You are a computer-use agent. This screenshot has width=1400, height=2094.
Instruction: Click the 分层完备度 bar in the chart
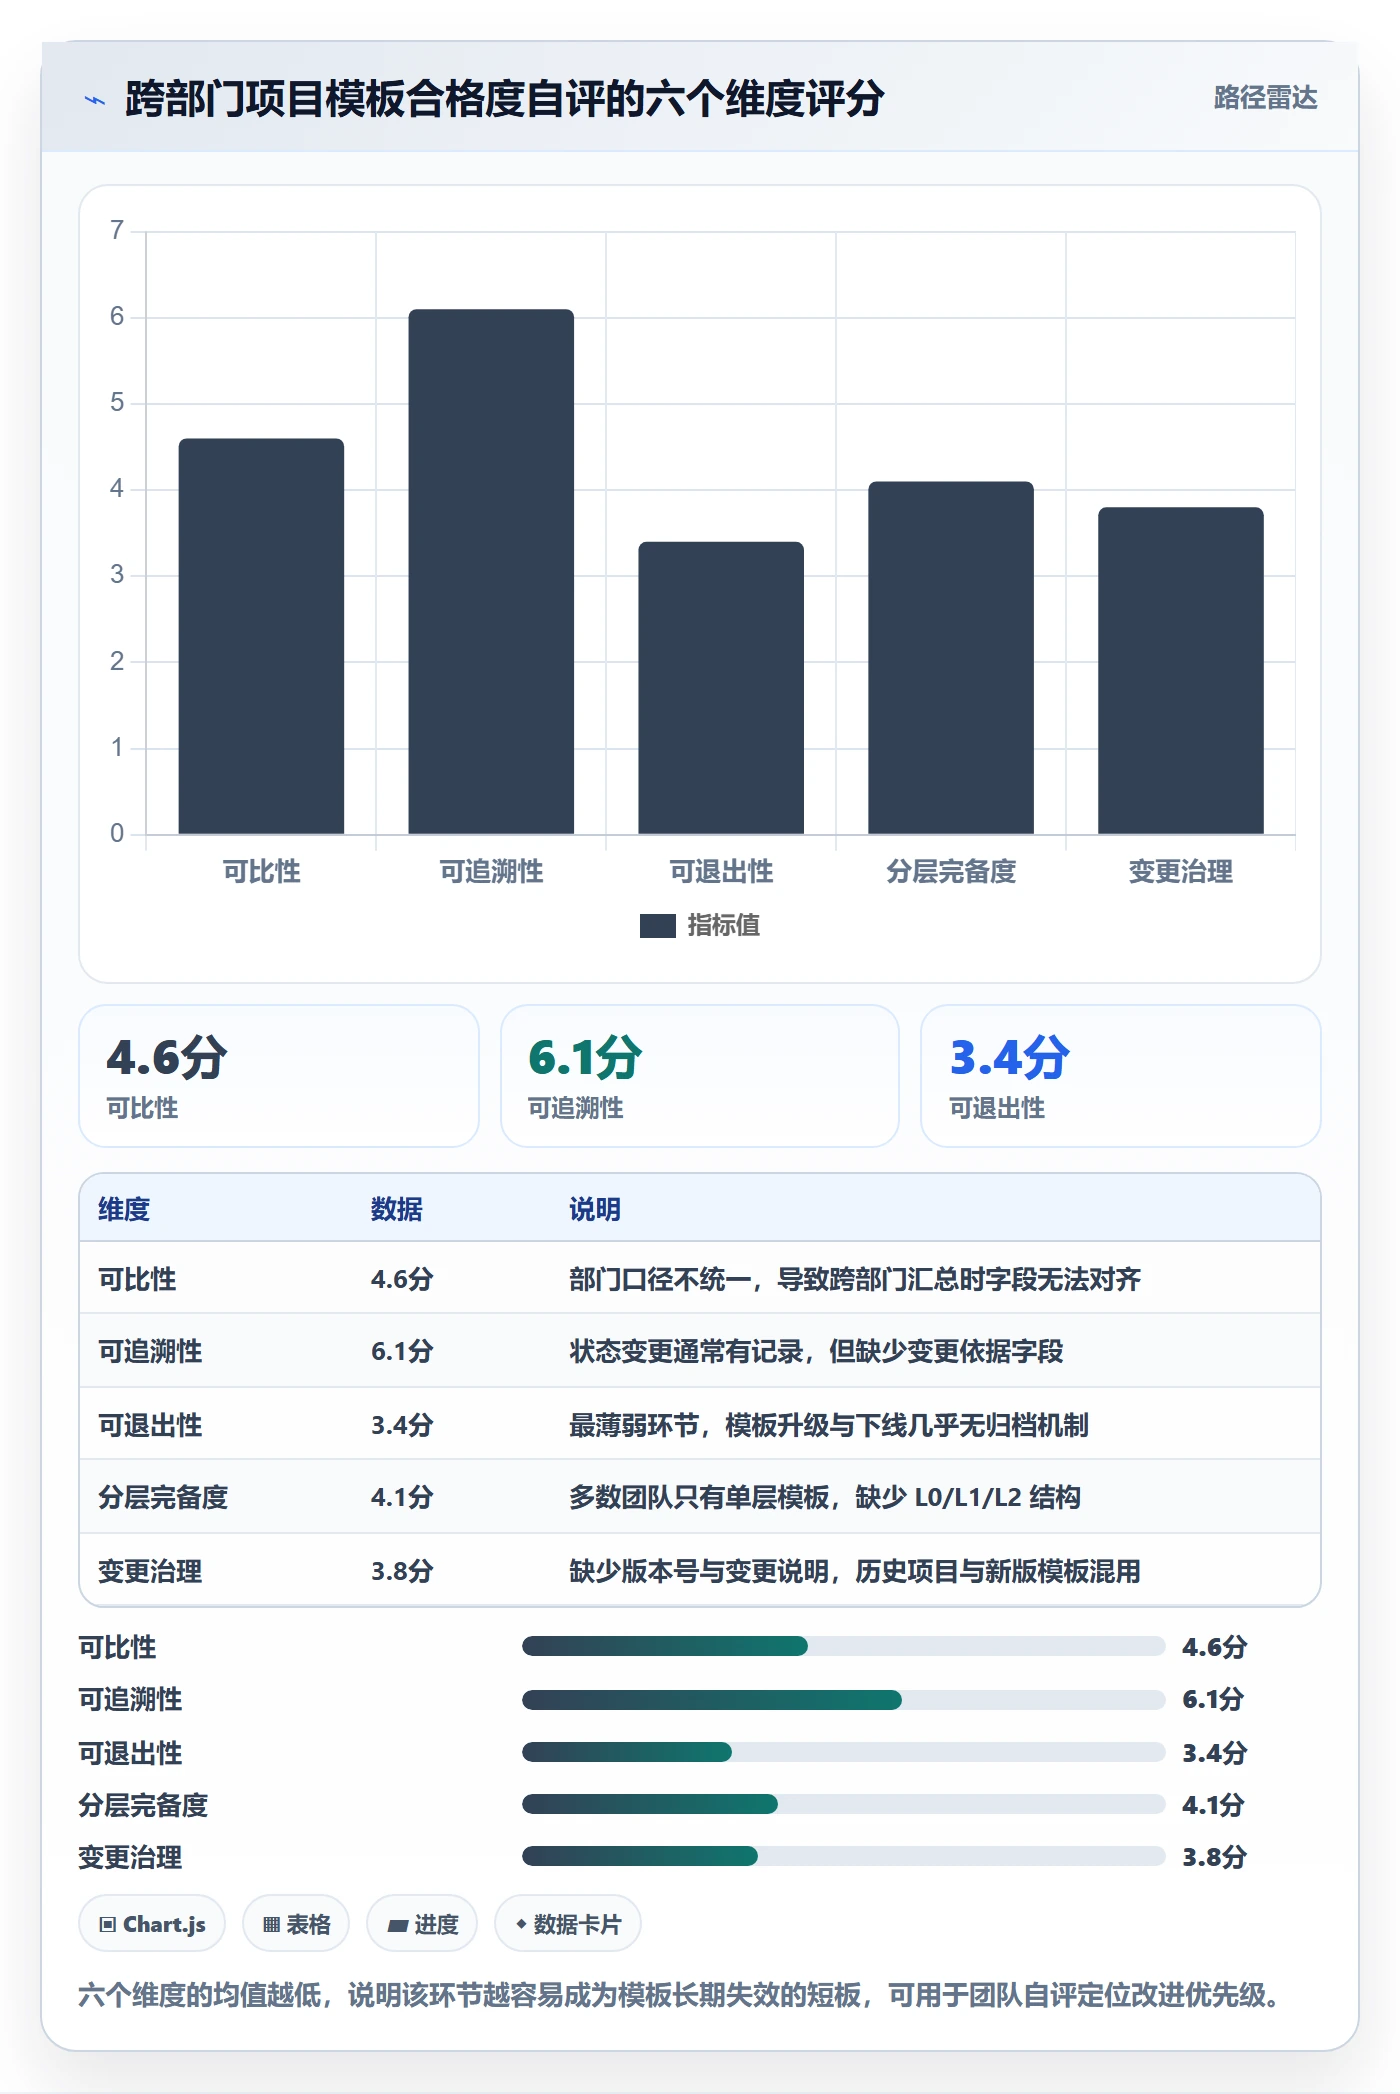[x=951, y=658]
